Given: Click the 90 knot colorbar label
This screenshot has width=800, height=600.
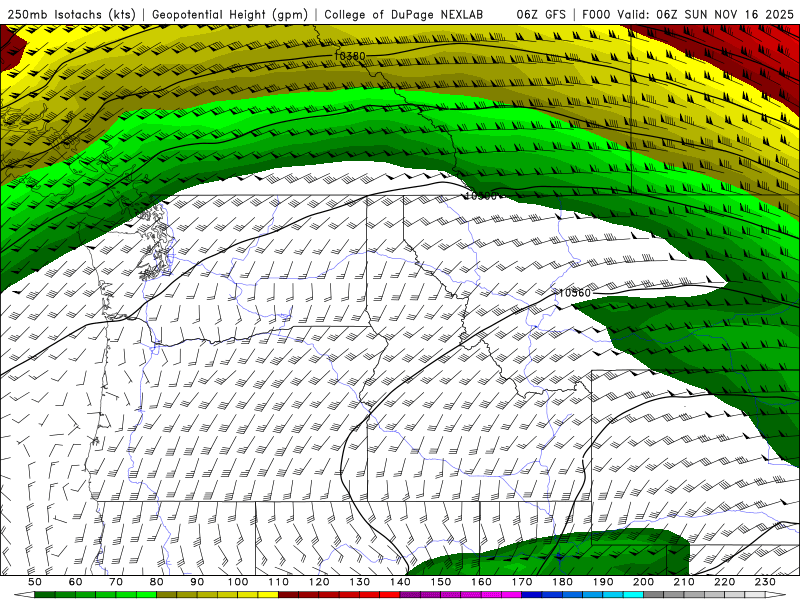Looking at the screenshot, I should pos(197,582).
